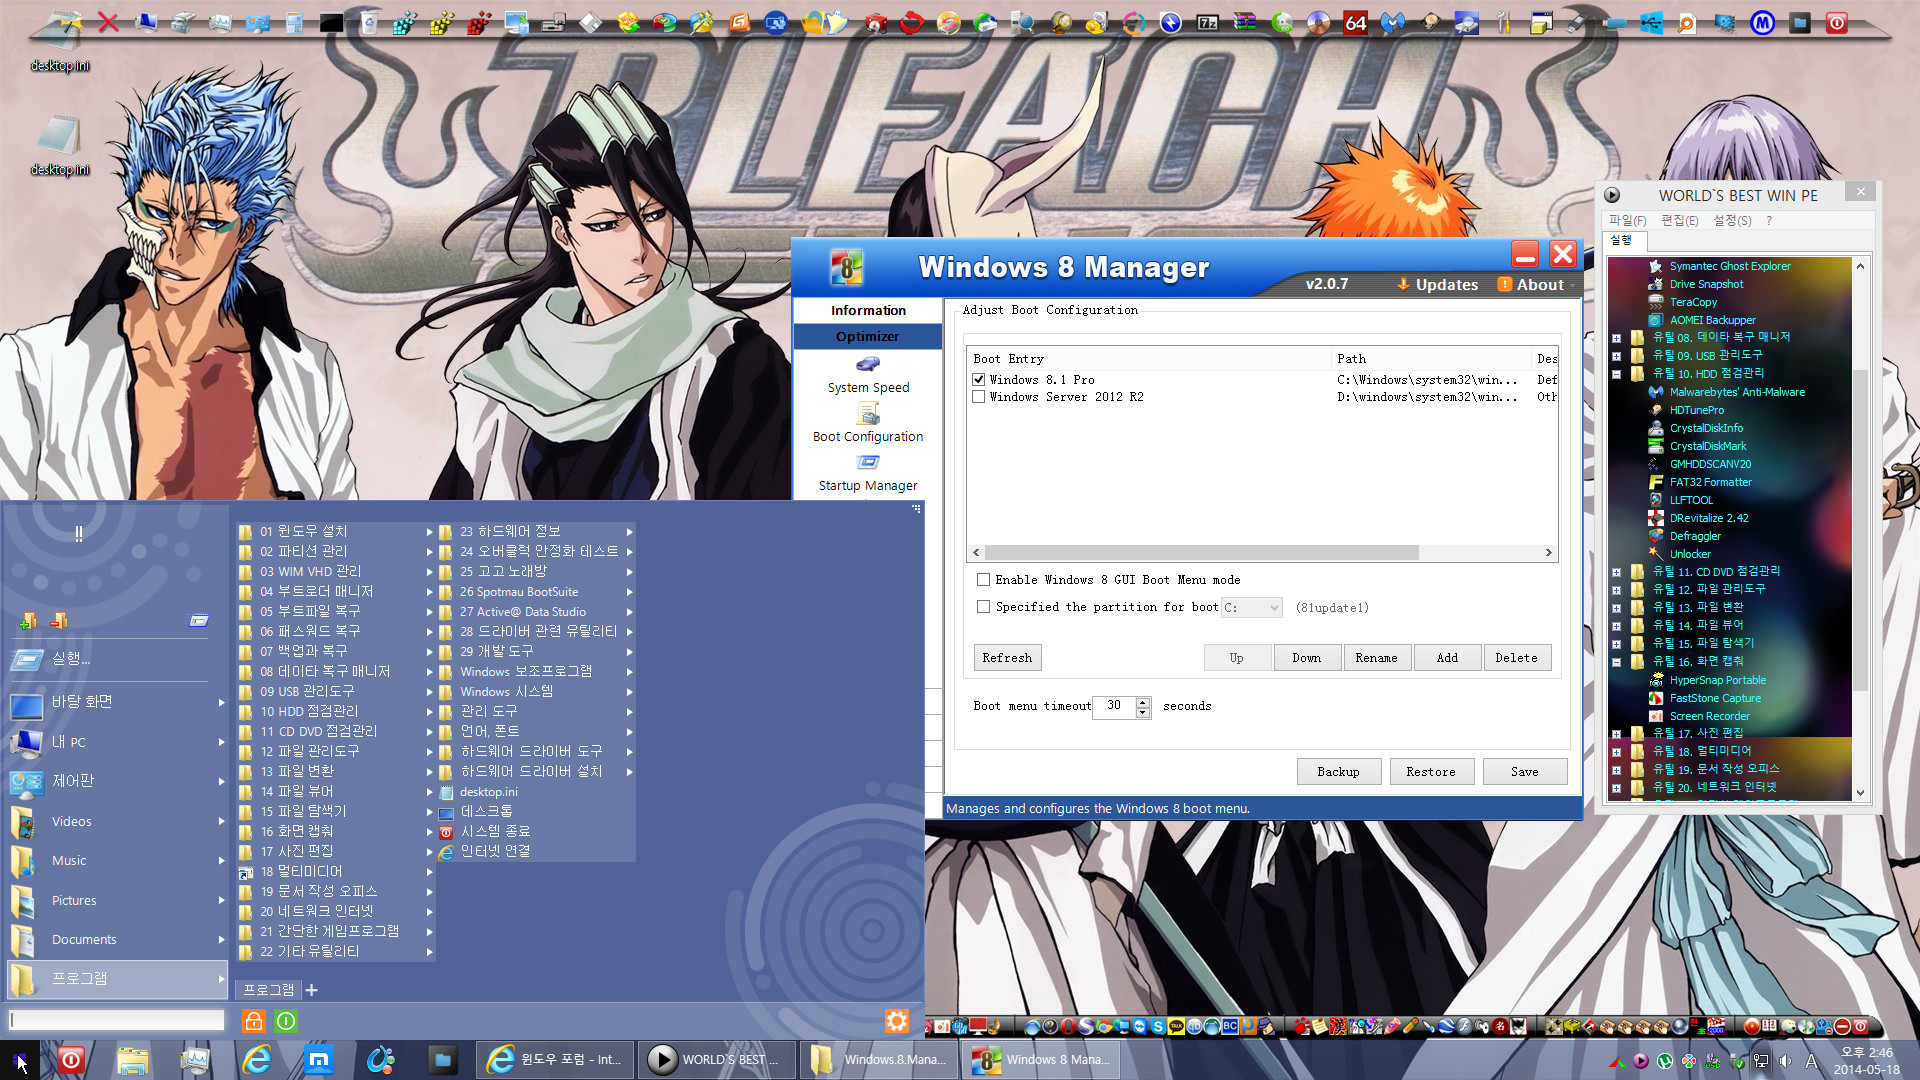Open 파일(F) menu in WORLD'S BEST WIN PE

click(x=1627, y=220)
